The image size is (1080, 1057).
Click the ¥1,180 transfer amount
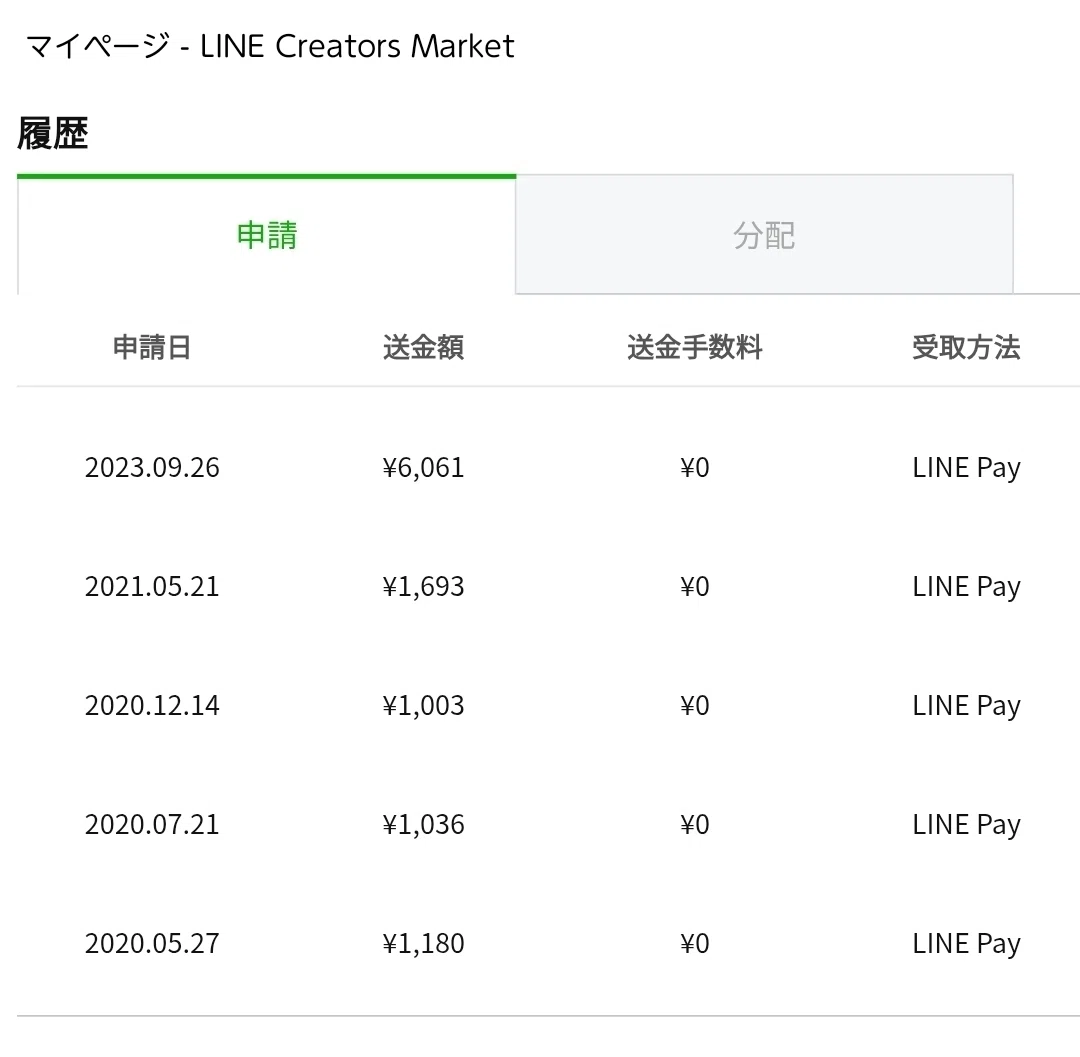(x=423, y=944)
